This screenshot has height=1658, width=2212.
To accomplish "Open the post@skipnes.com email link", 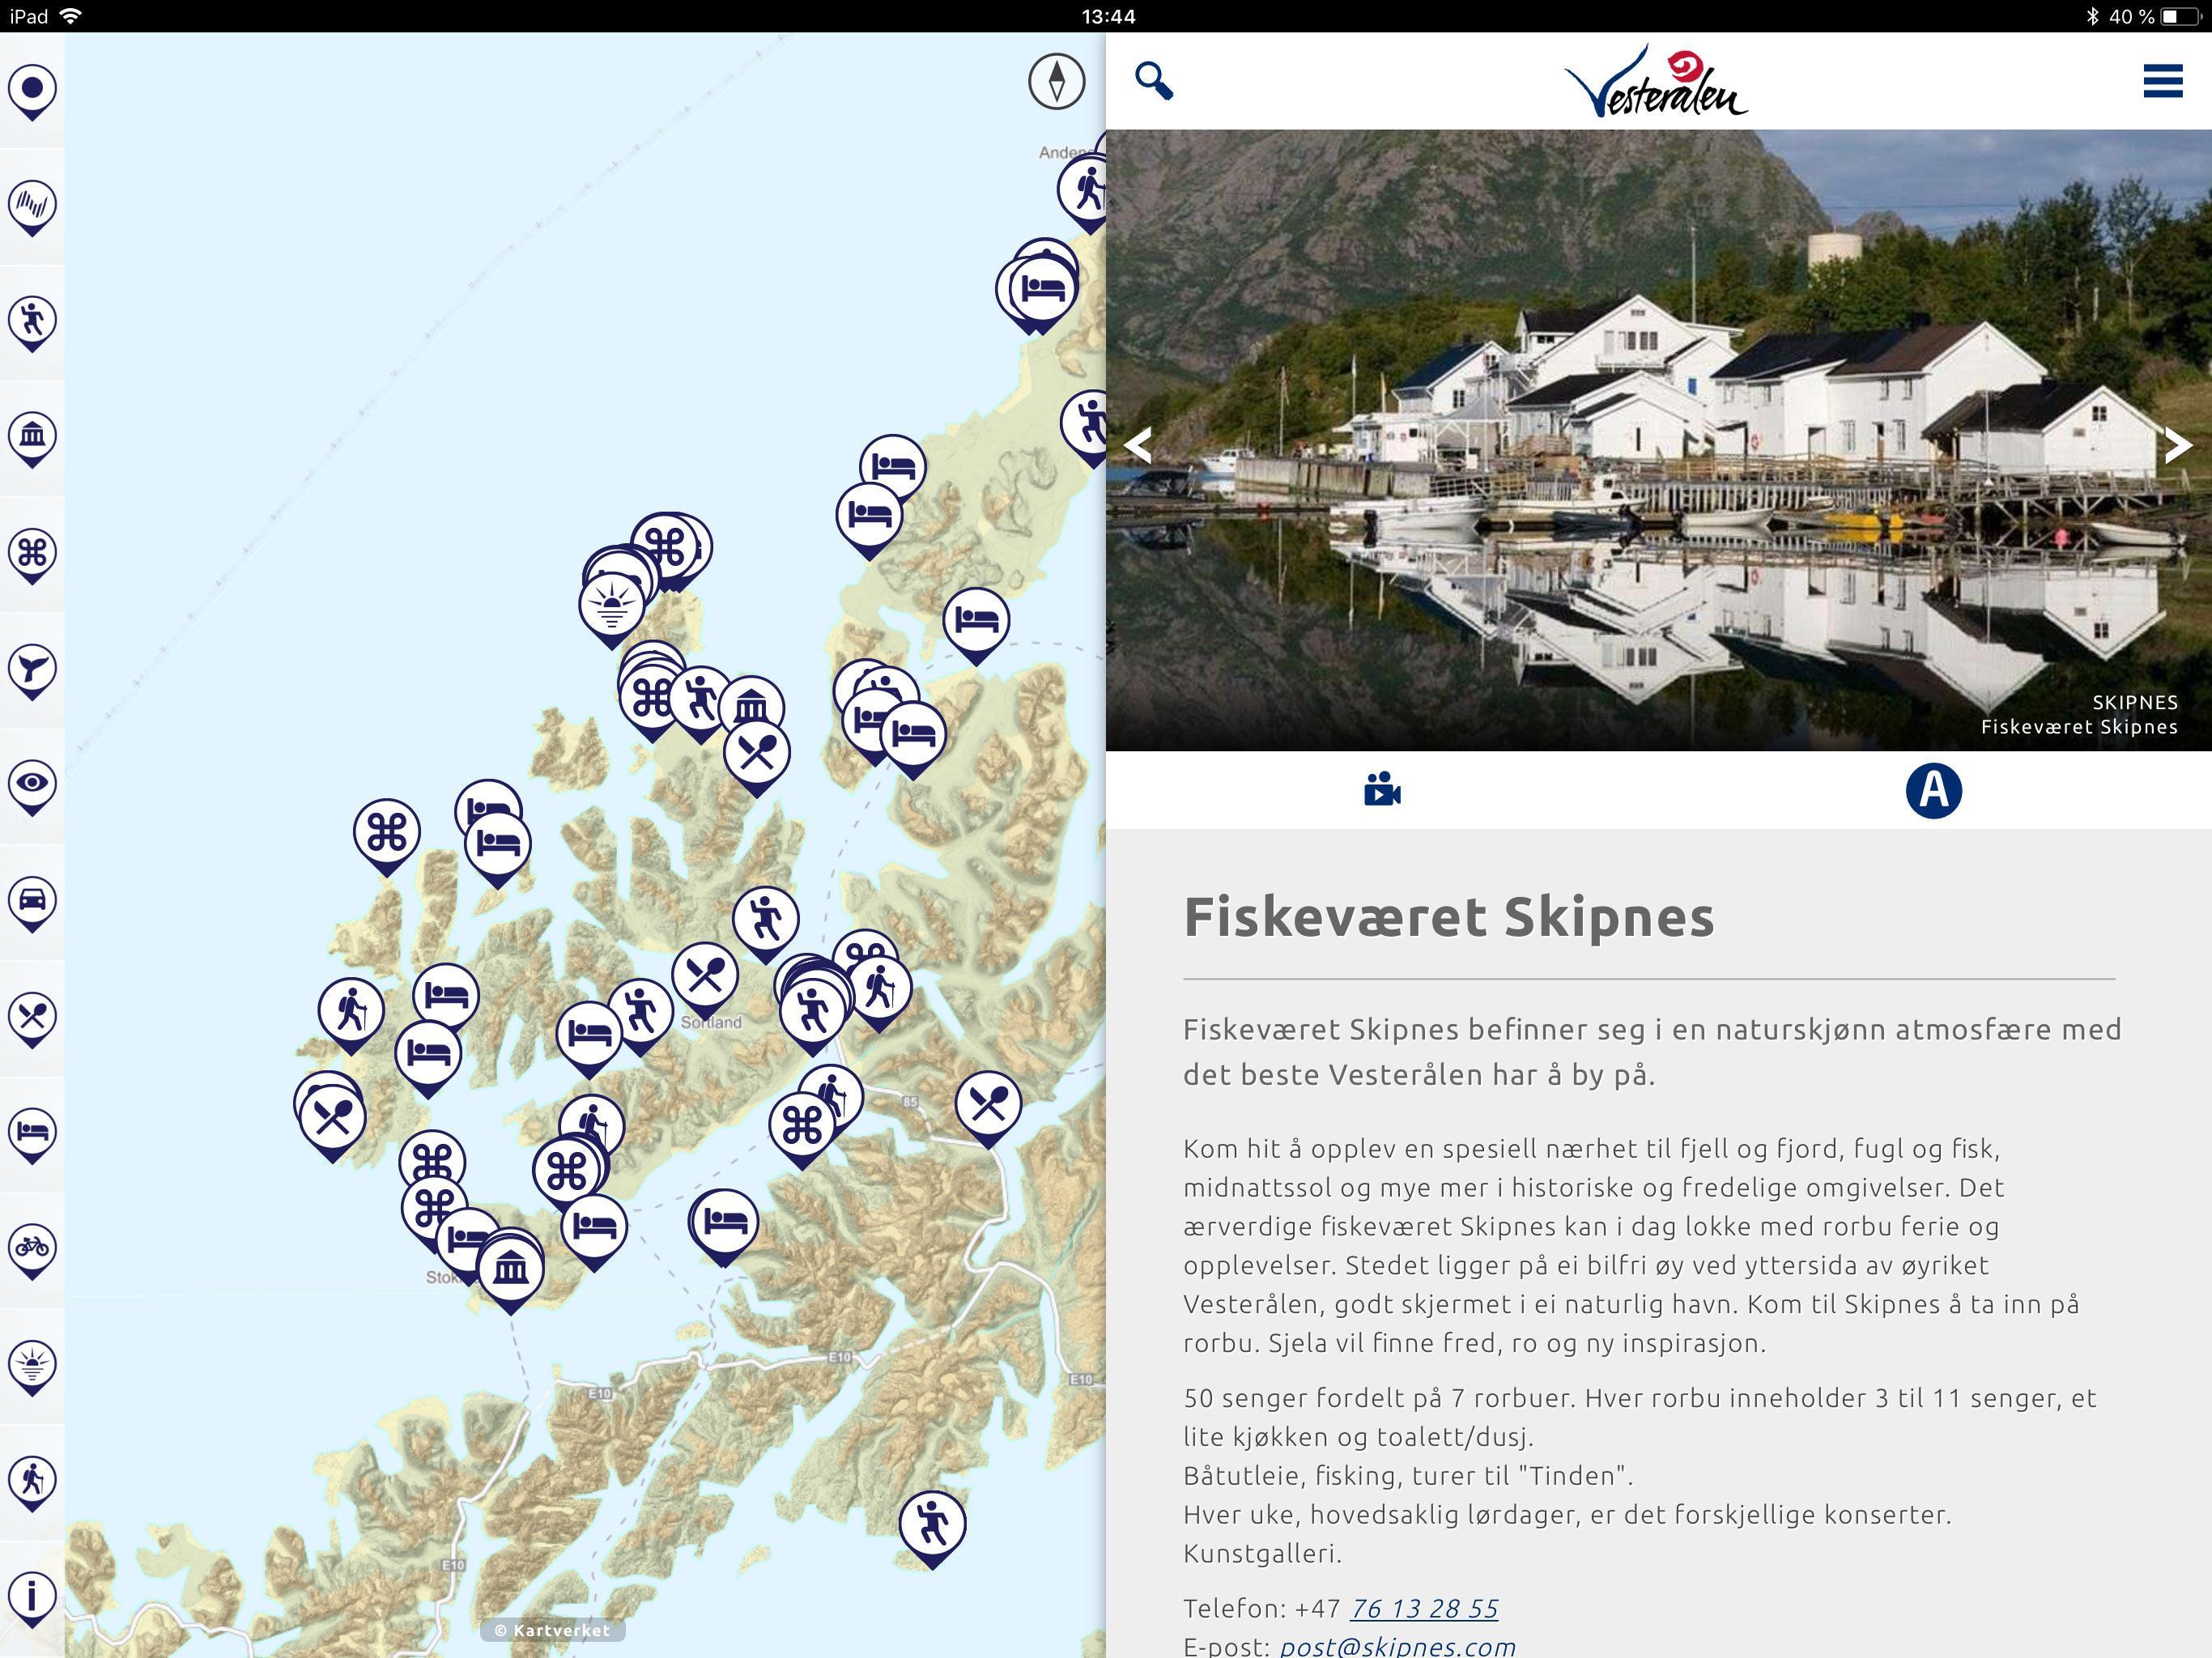I will click(x=1398, y=1646).
